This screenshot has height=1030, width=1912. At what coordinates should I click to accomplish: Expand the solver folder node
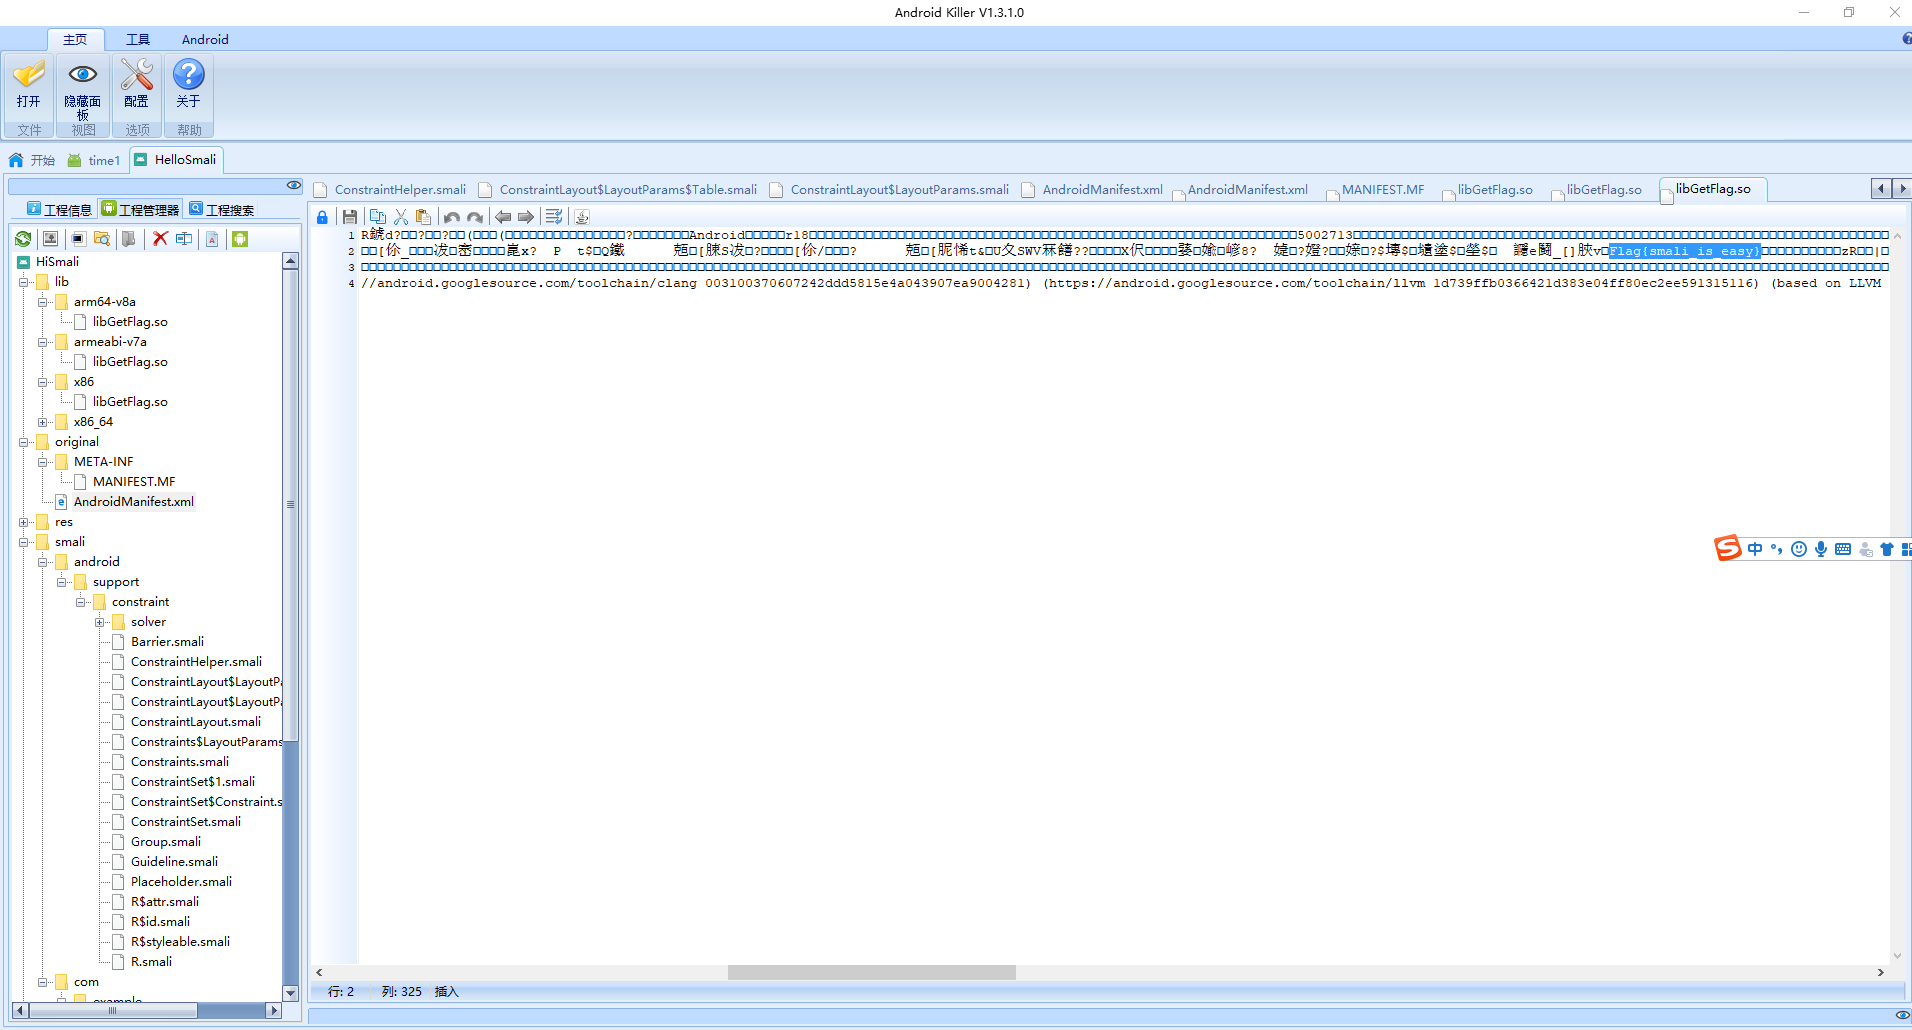click(x=100, y=622)
